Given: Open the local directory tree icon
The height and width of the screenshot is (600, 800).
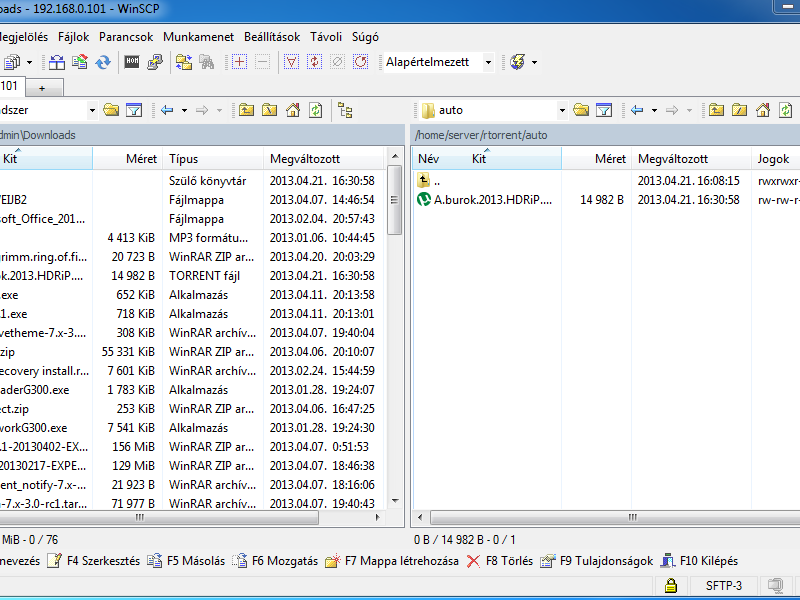Looking at the screenshot, I should pos(345,110).
